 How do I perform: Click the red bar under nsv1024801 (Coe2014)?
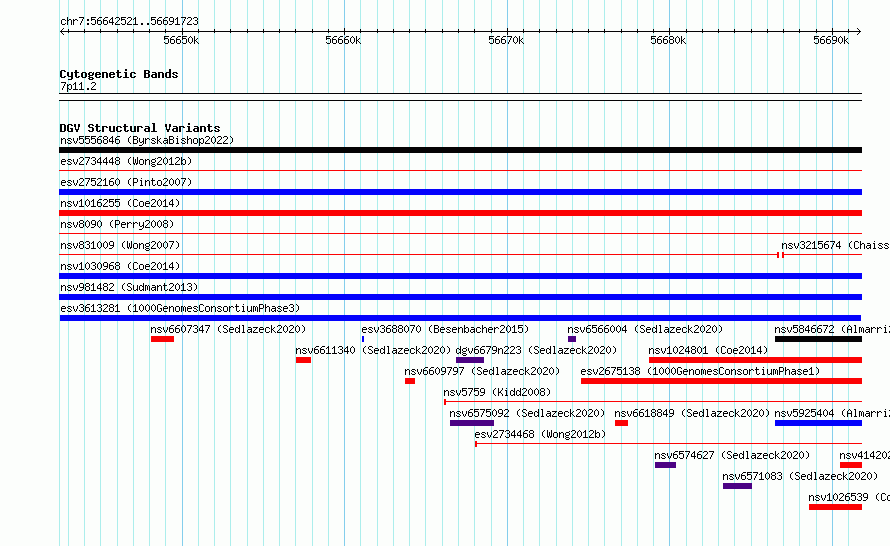[x=755, y=360]
